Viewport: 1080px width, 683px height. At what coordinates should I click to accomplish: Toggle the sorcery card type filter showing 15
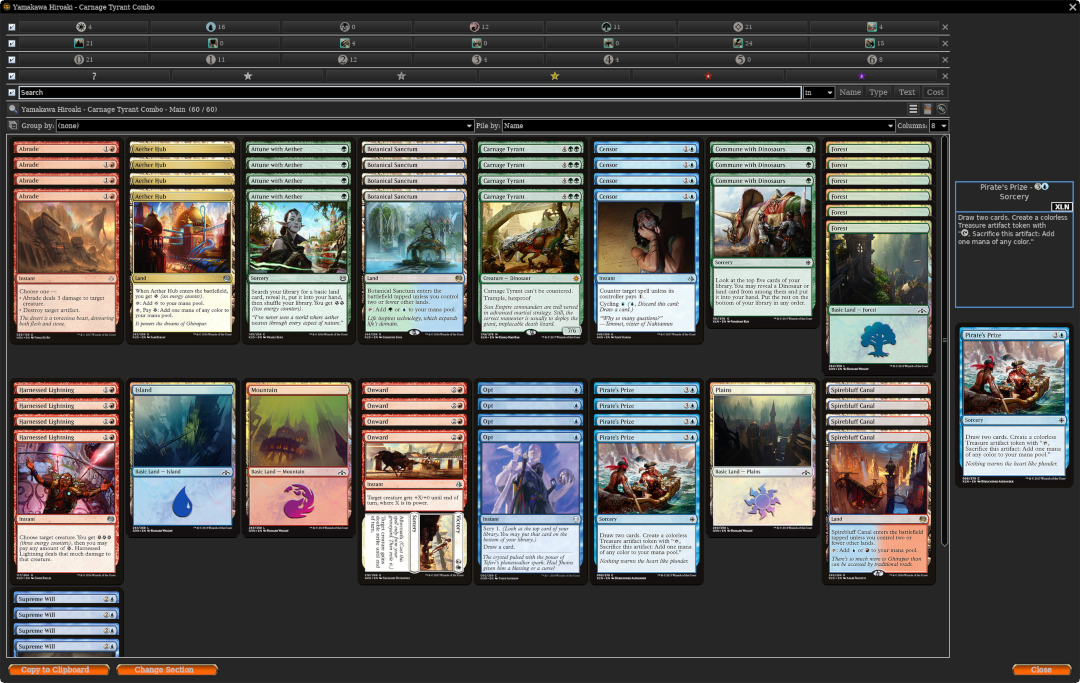pyautogui.click(x=875, y=43)
